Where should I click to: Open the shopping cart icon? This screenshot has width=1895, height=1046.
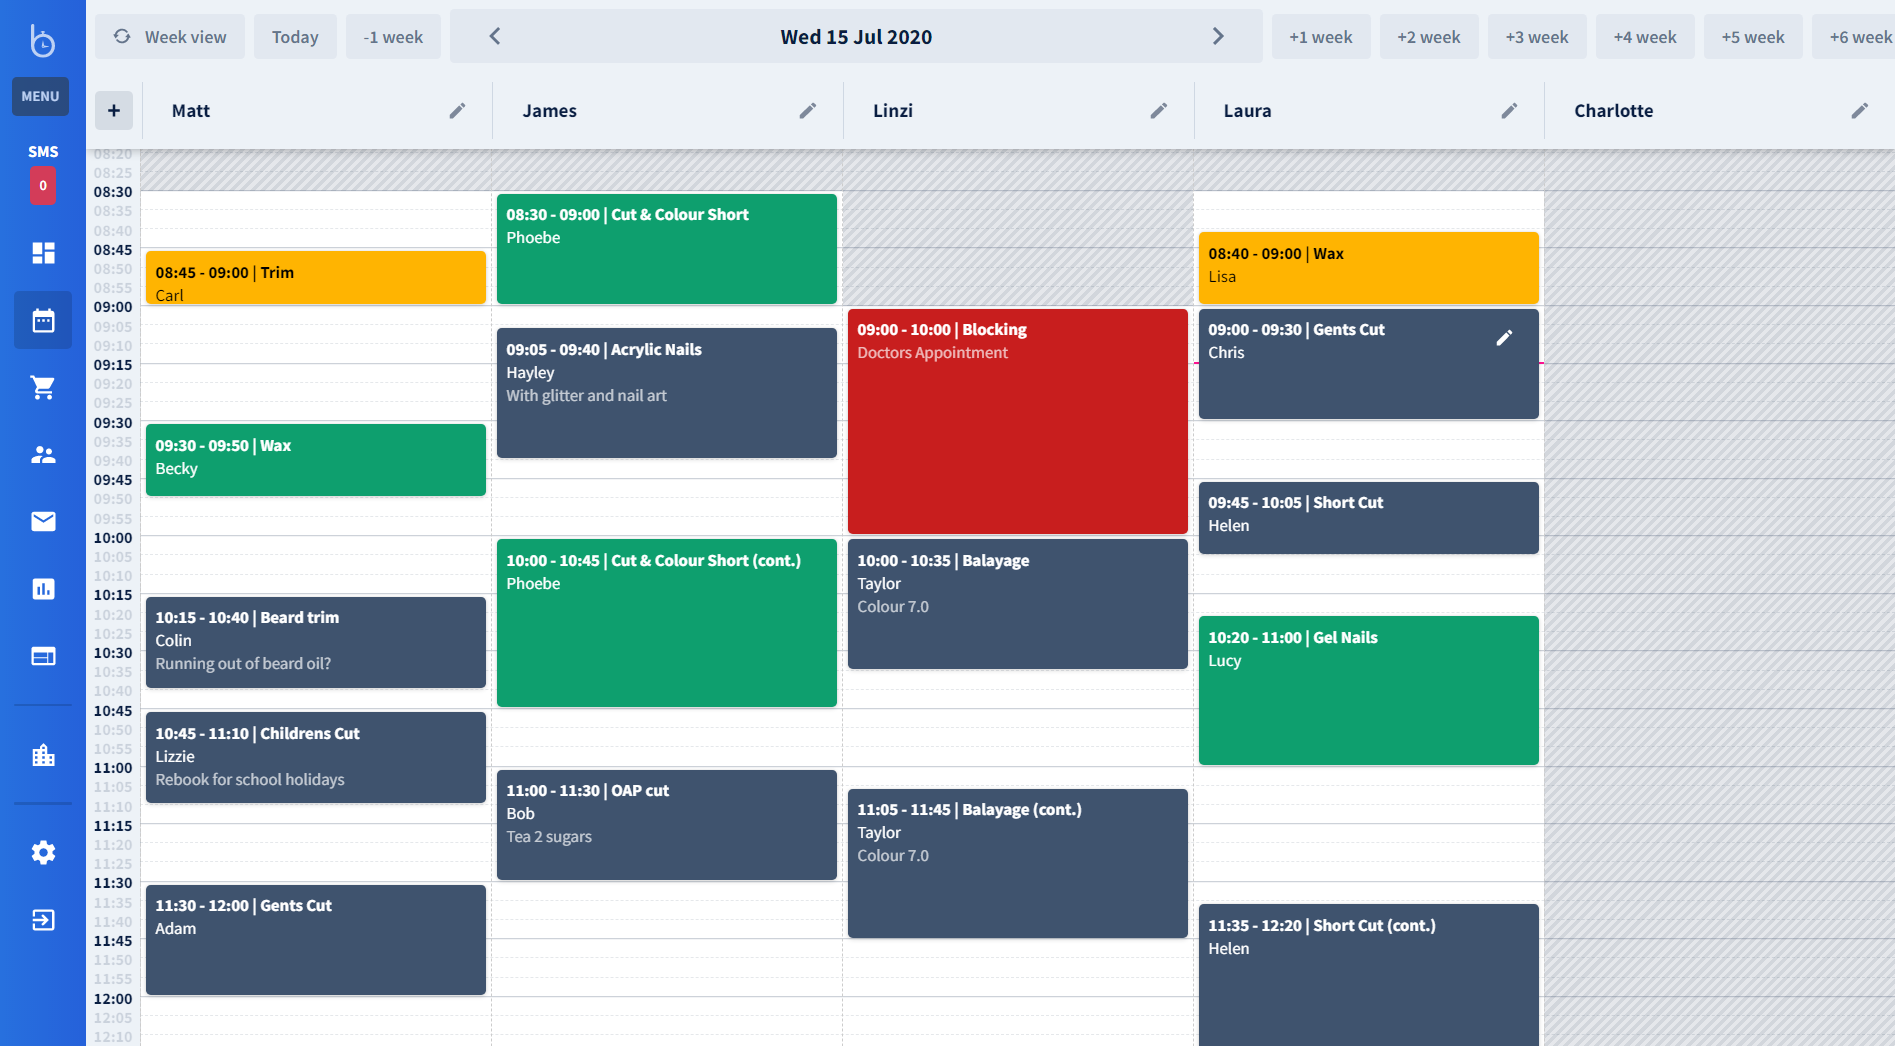point(43,388)
